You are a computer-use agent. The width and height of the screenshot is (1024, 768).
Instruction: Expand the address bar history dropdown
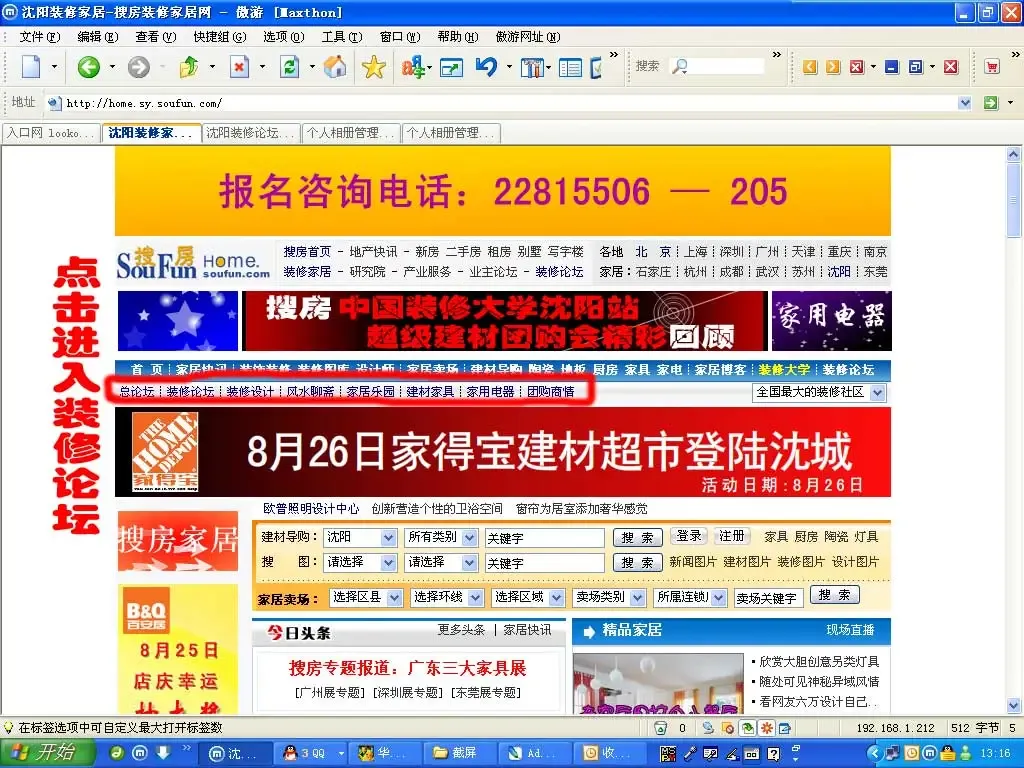[965, 103]
